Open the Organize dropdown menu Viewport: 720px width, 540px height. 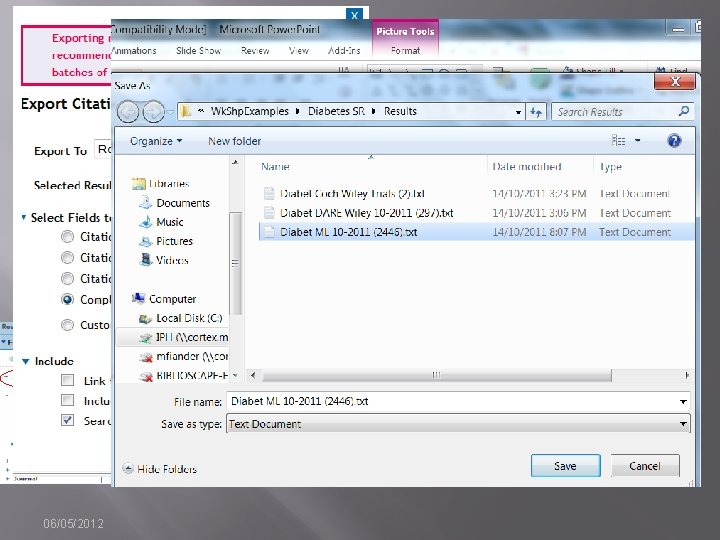point(156,141)
